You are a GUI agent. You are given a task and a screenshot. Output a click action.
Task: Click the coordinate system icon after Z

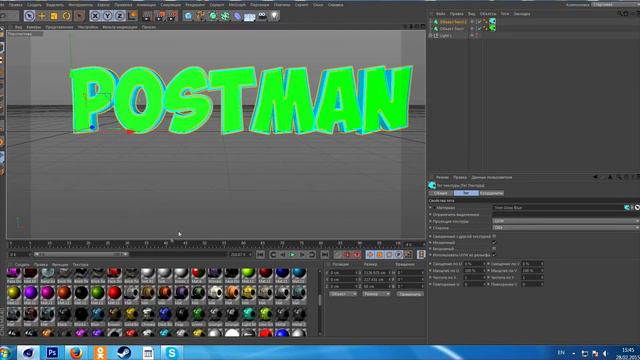pyautogui.click(x=133, y=16)
